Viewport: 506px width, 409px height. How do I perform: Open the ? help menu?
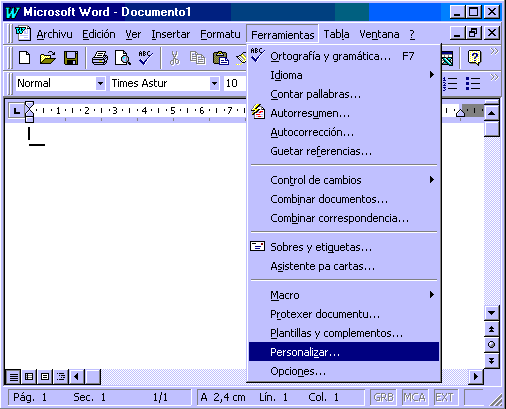coord(412,34)
